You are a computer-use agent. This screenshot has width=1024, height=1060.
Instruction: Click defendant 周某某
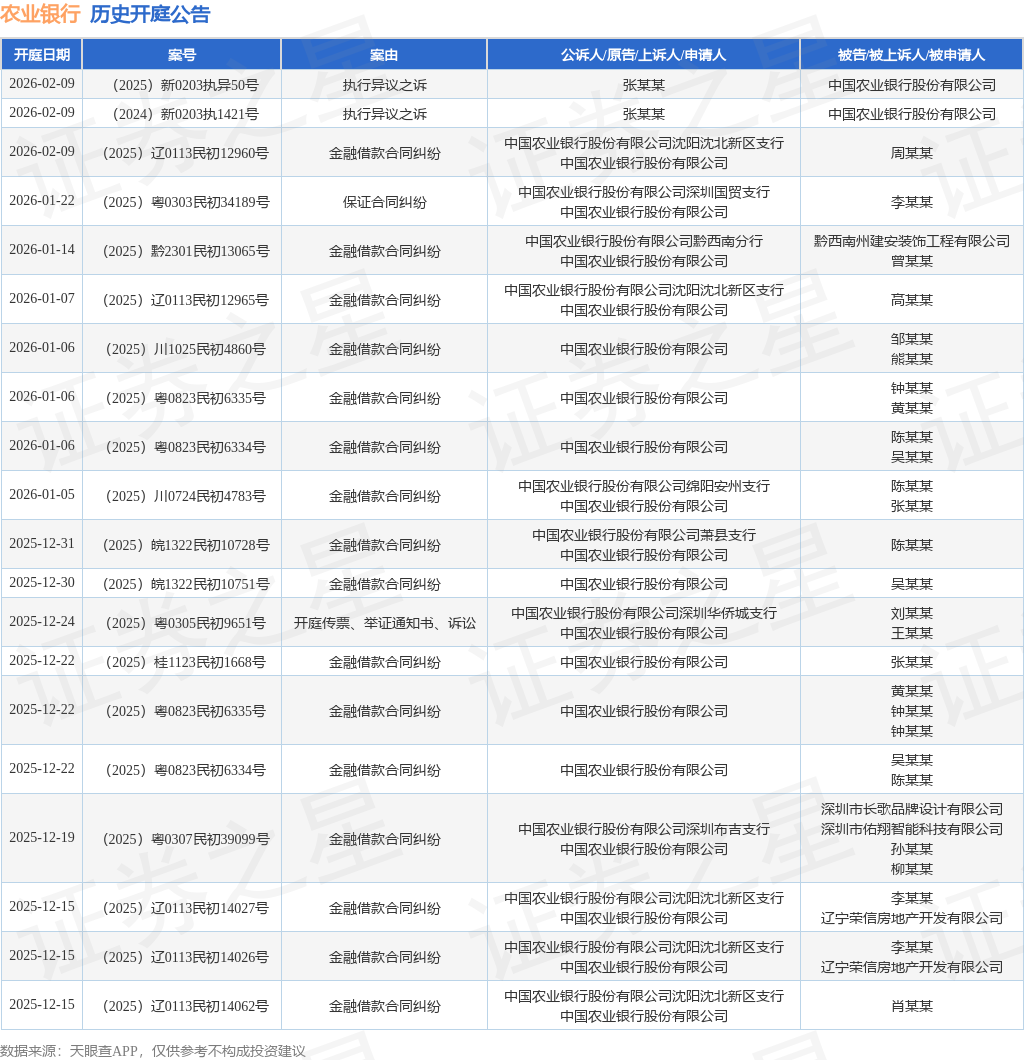pyautogui.click(x=911, y=153)
